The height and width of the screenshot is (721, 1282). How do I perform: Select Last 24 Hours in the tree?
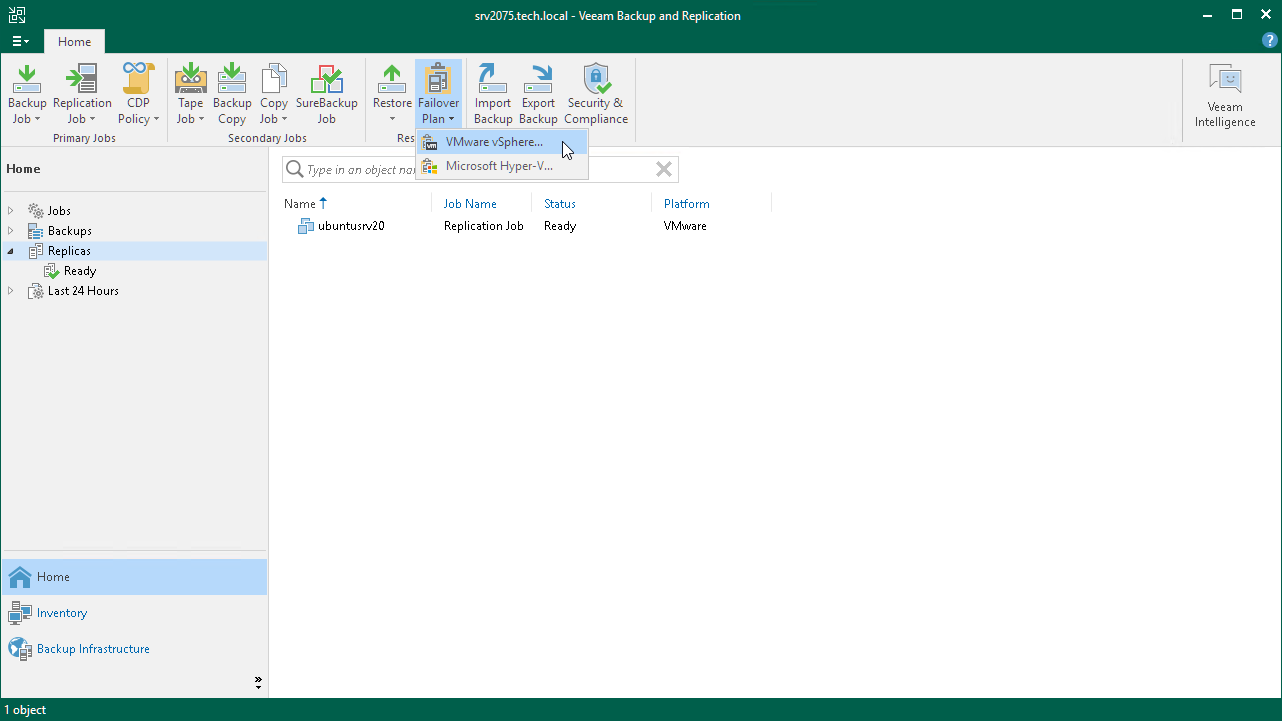(83, 291)
